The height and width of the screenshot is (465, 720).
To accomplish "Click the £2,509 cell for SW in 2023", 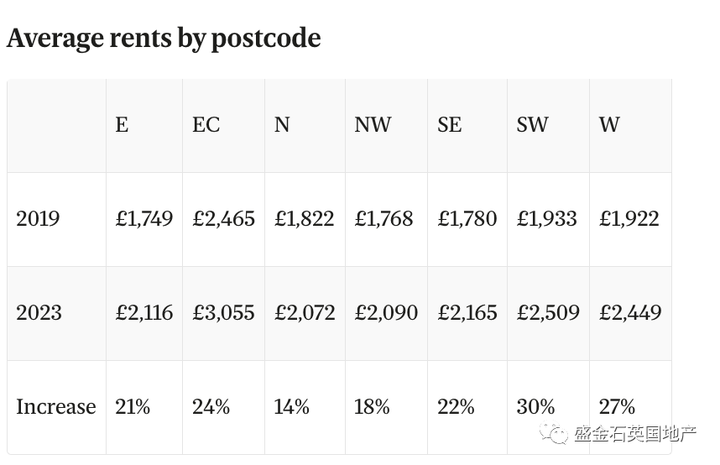I will pos(548,313).
